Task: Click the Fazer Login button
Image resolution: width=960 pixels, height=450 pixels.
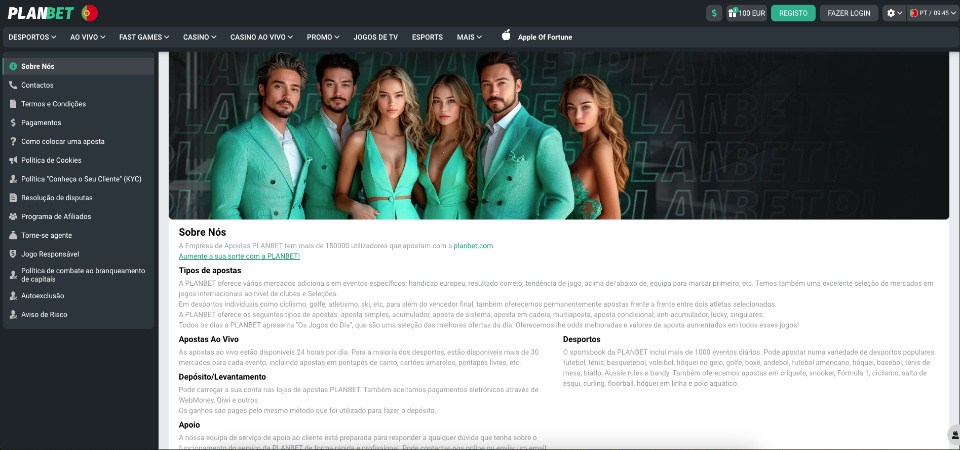Action: [849, 13]
